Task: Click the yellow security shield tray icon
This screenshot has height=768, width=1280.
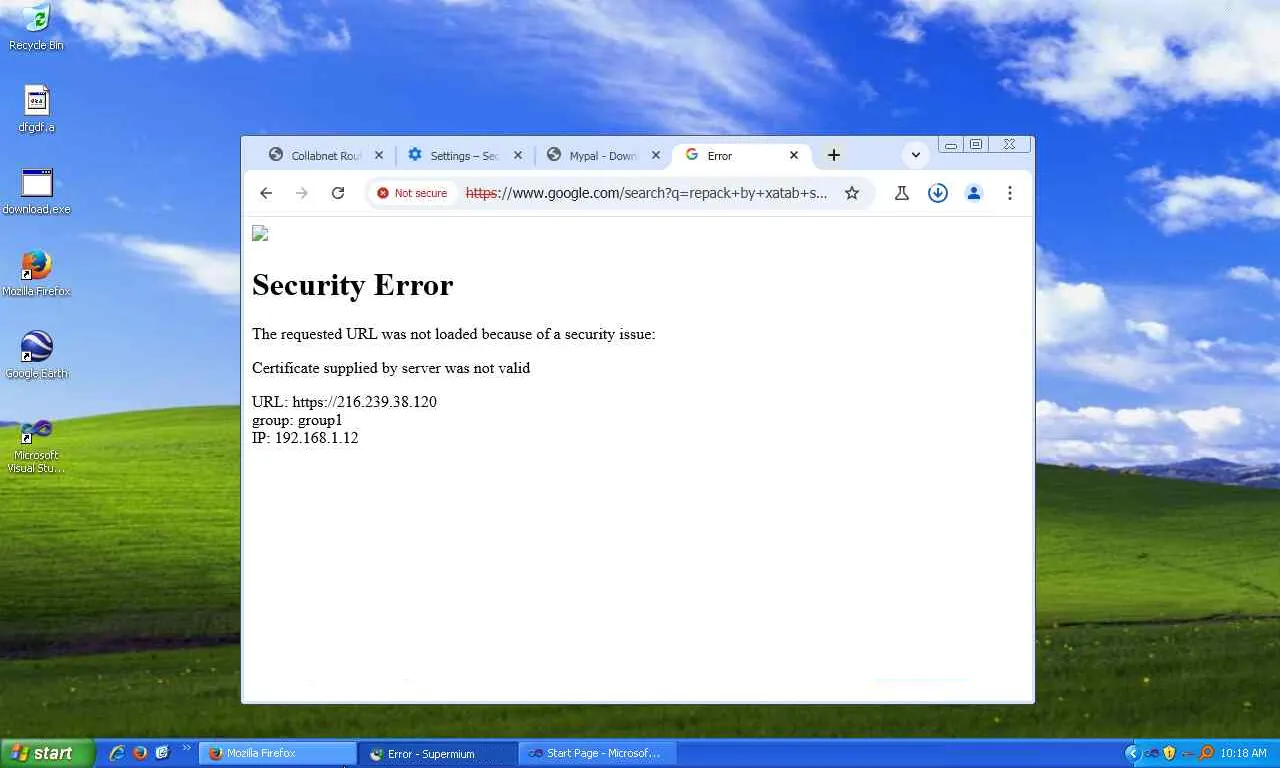Action: 1169,753
